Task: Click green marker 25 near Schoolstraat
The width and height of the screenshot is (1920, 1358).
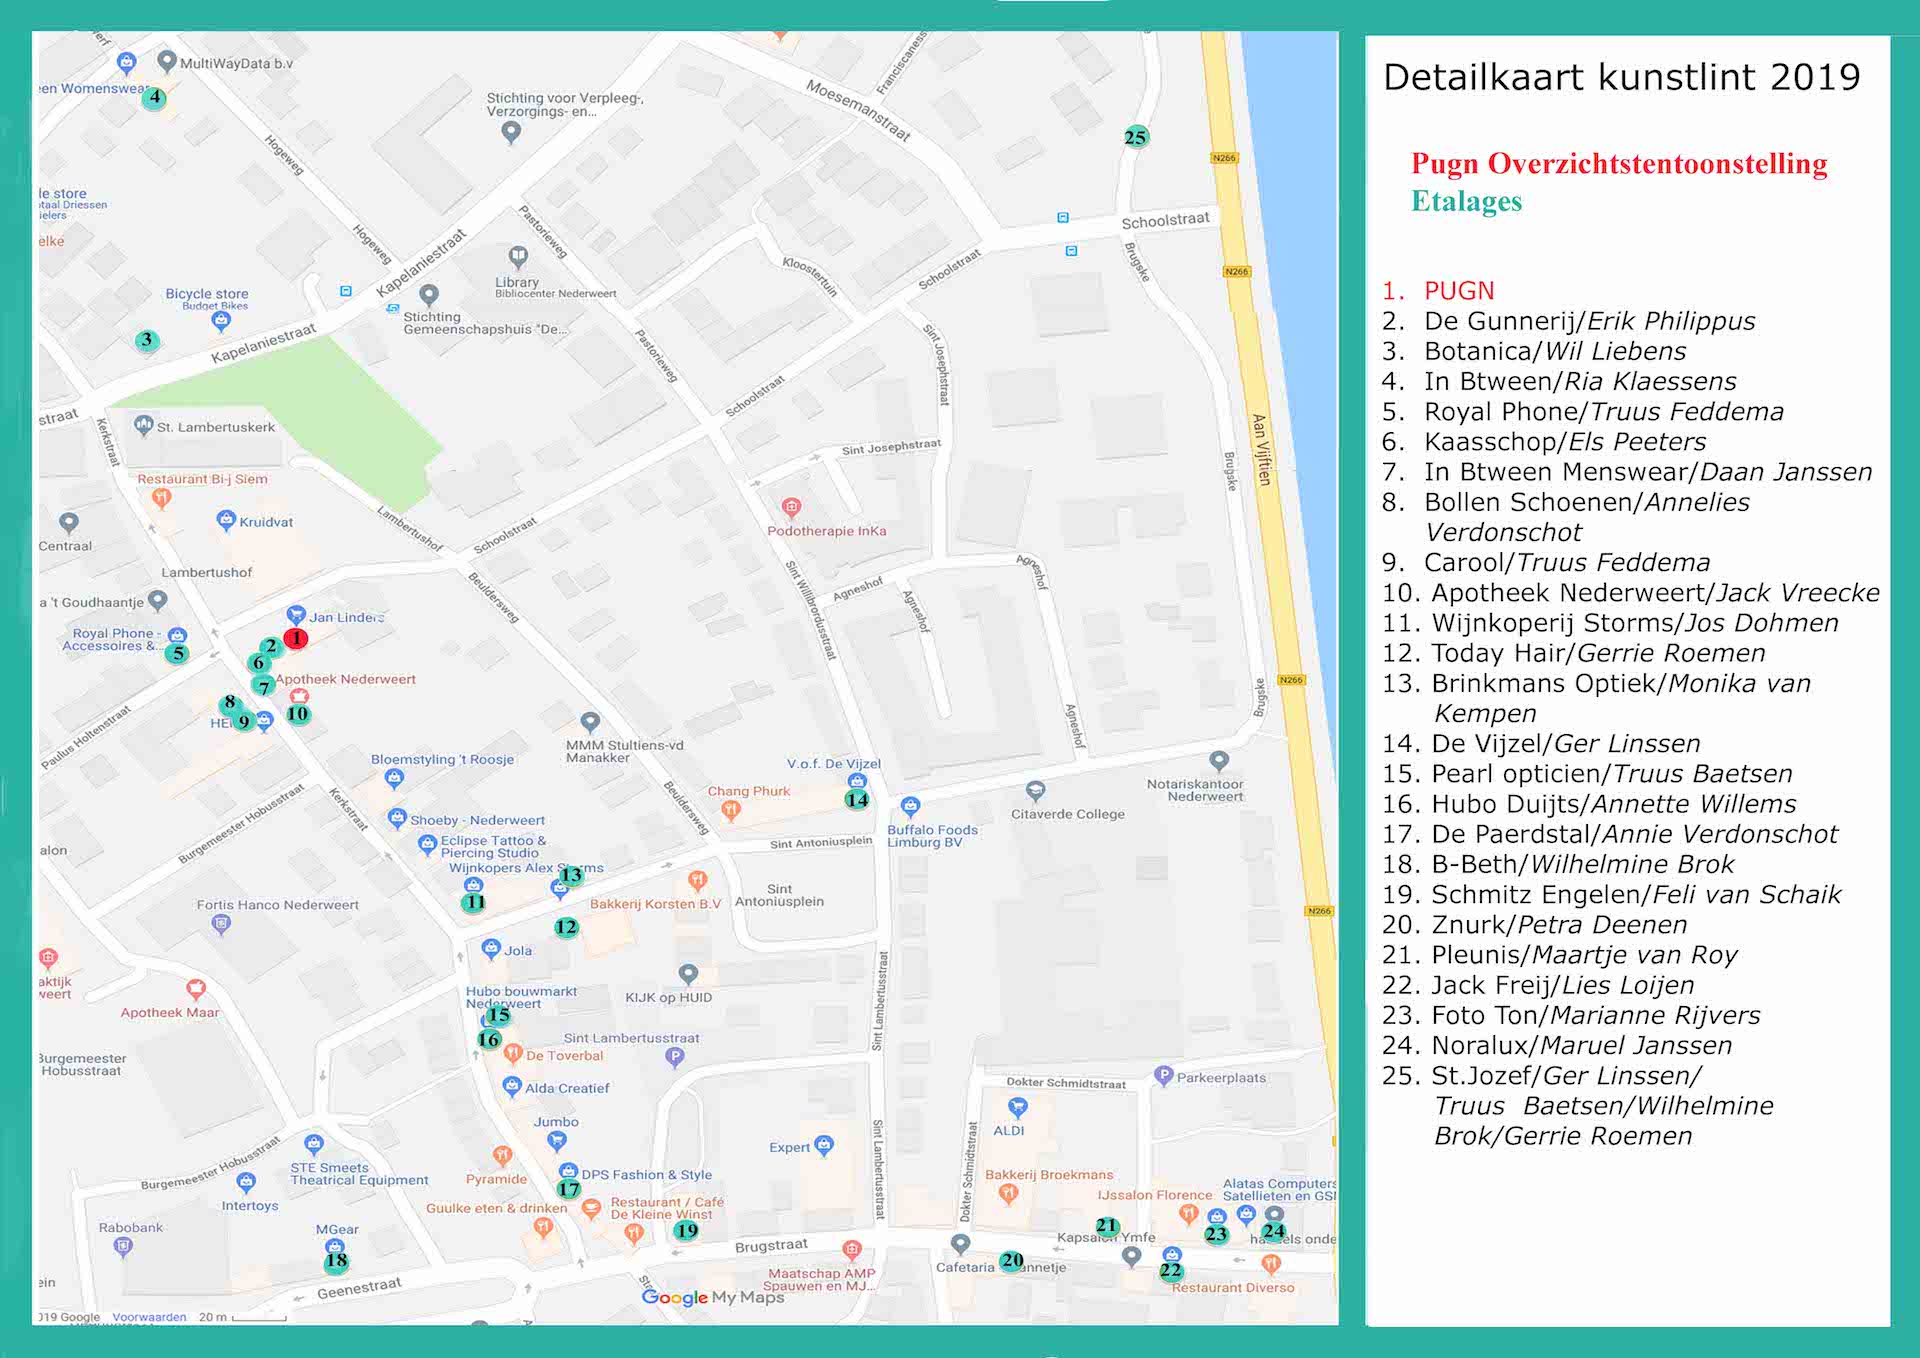Action: [x=1135, y=137]
